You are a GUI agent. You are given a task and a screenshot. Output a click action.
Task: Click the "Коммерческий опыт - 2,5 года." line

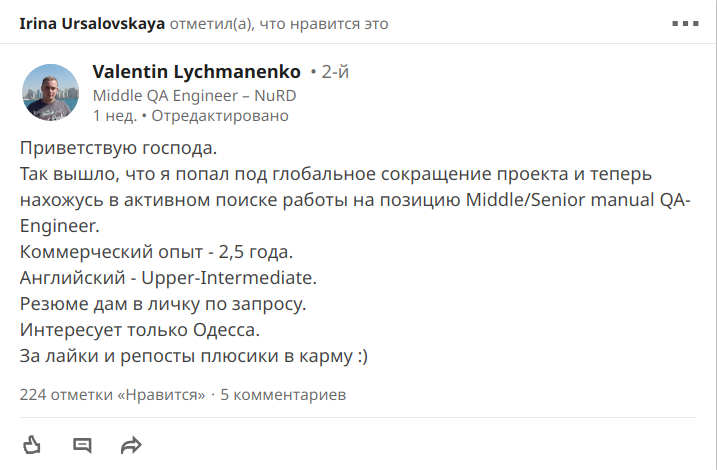pos(157,250)
